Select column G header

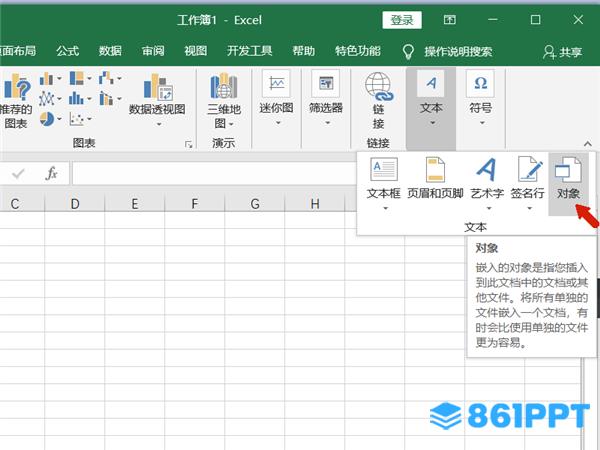point(255,204)
